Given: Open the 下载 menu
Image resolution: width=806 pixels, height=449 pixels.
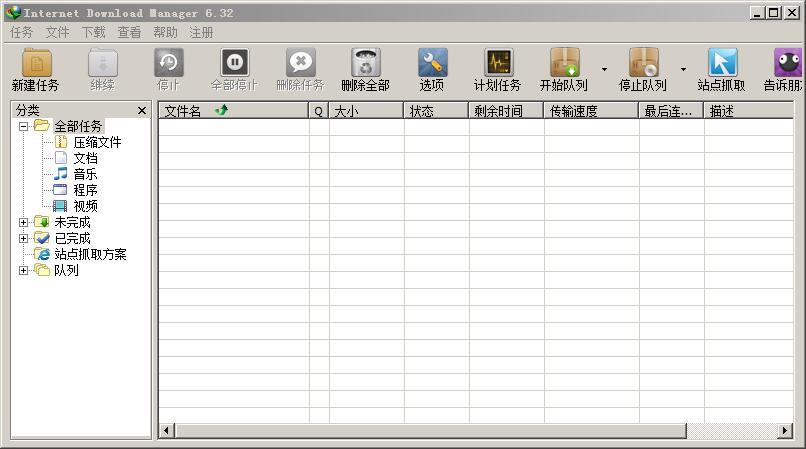Looking at the screenshot, I should point(94,32).
